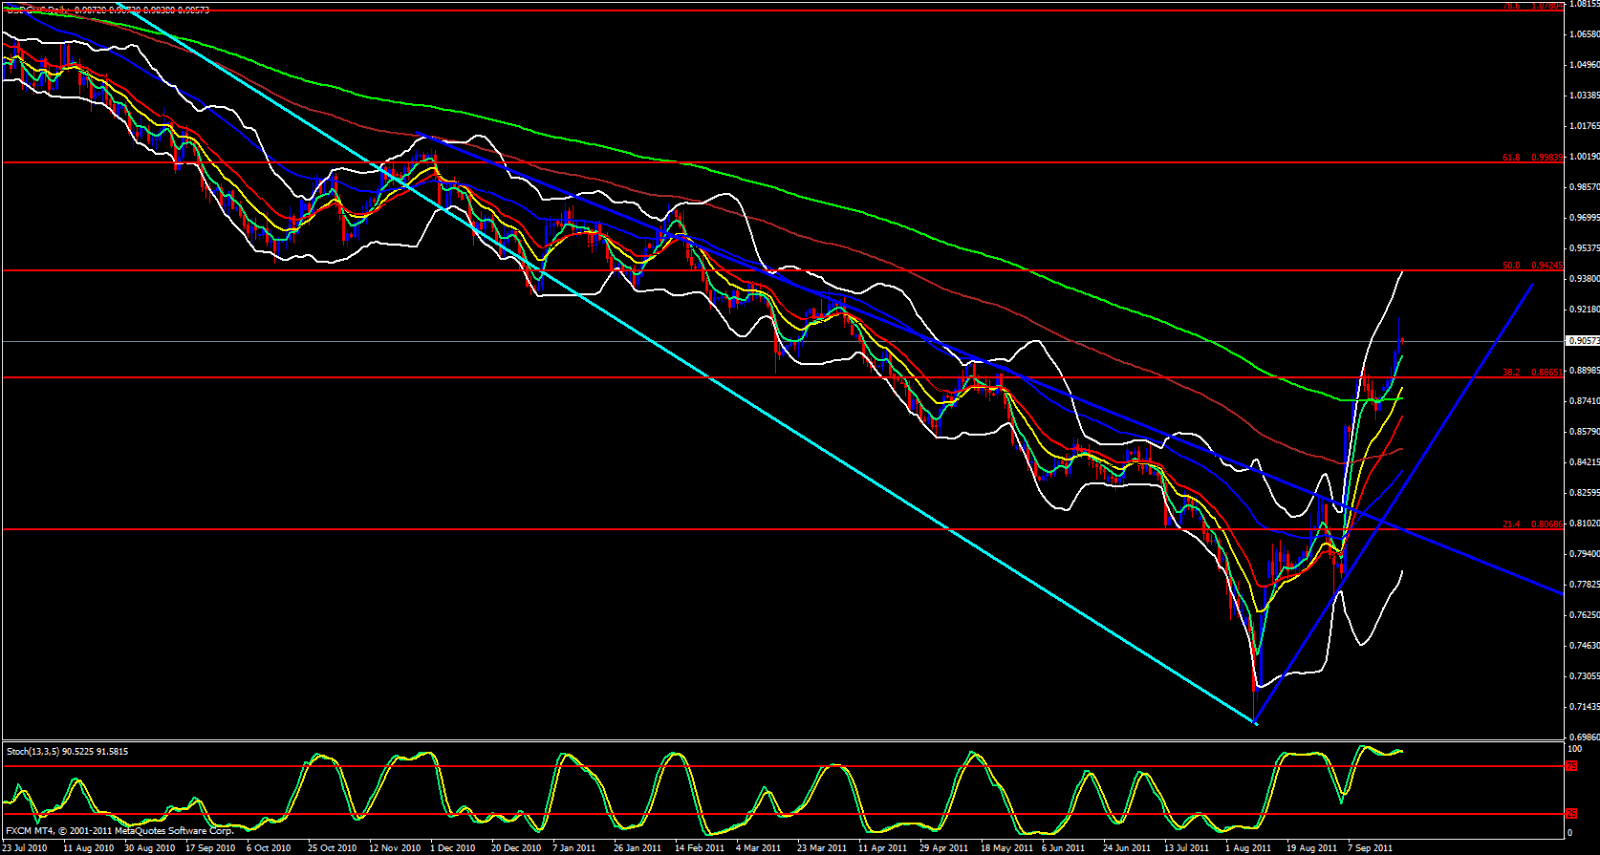Select the 61.8 Fibonacci level label
Image resolution: width=1600 pixels, height=855 pixels.
tap(1532, 157)
